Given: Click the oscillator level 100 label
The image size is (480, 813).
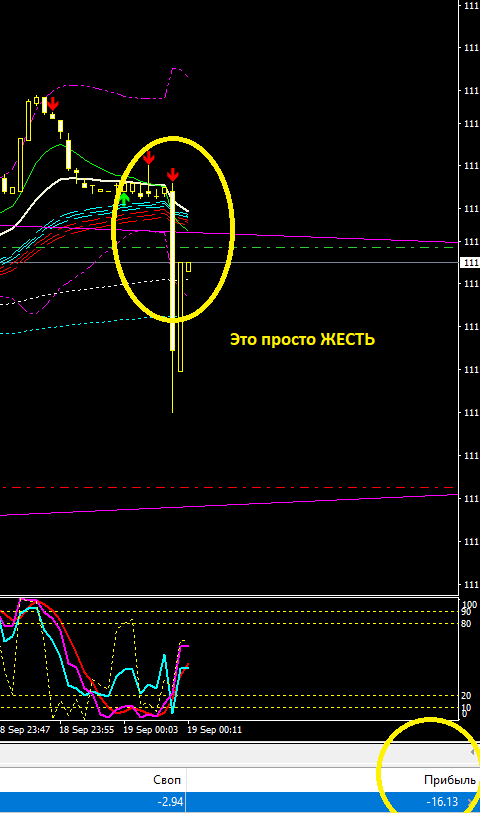Looking at the screenshot, I should pyautogui.click(x=469, y=605).
